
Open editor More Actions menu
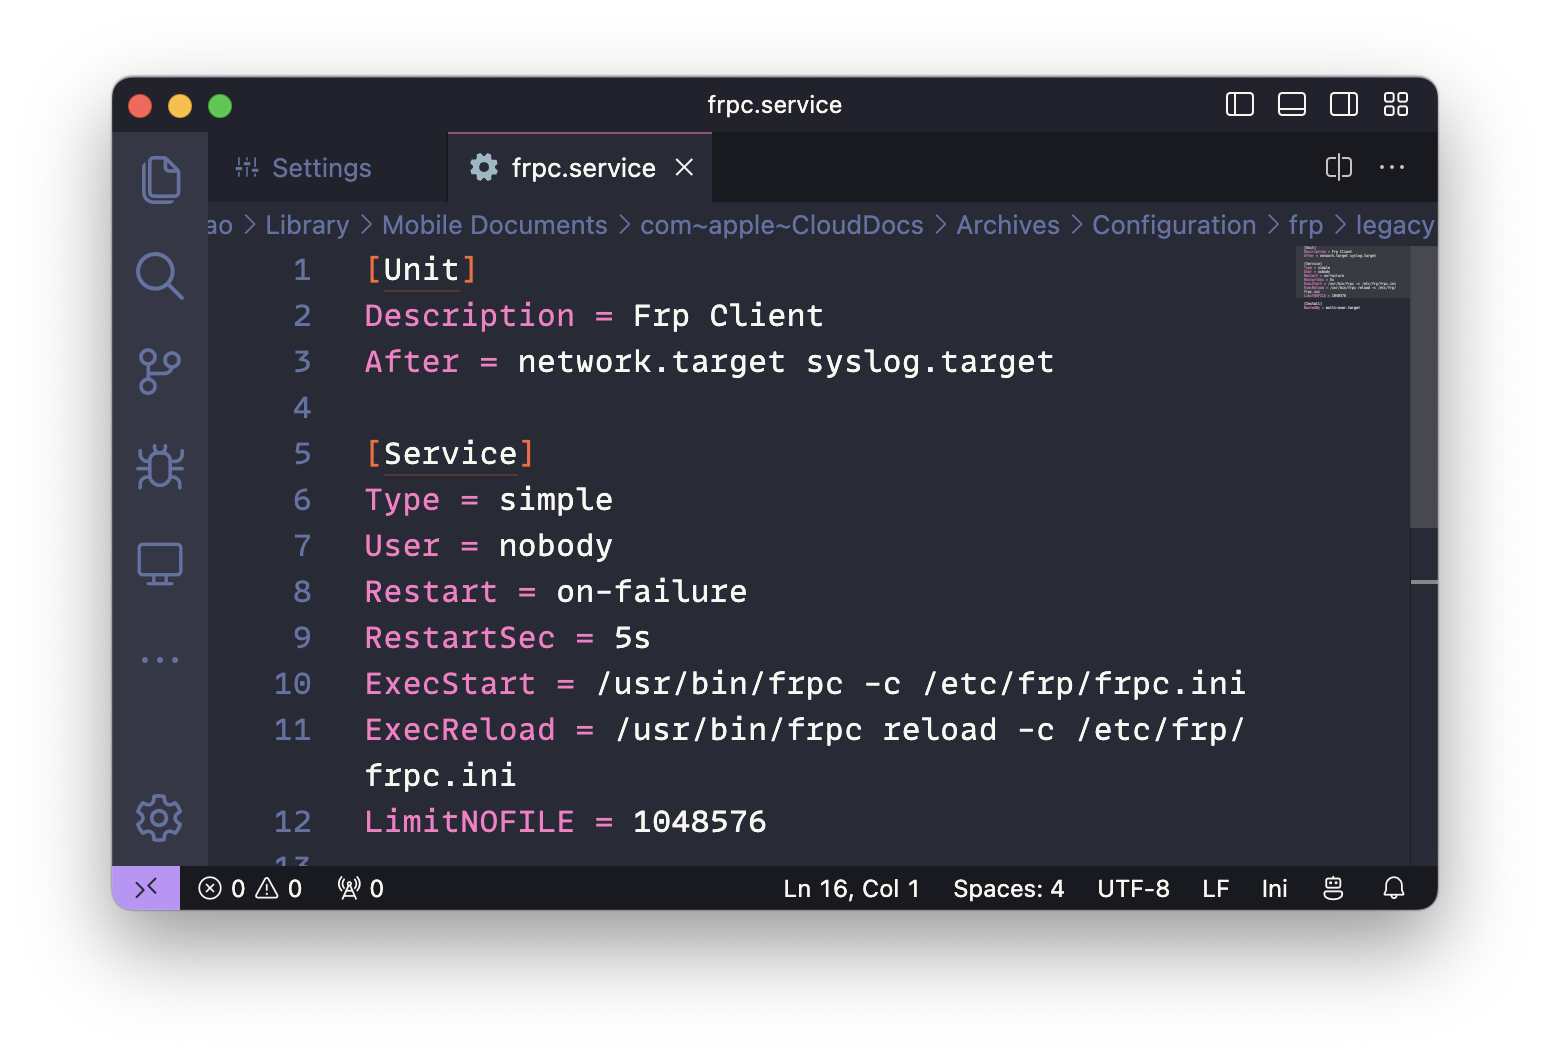pos(1391,168)
